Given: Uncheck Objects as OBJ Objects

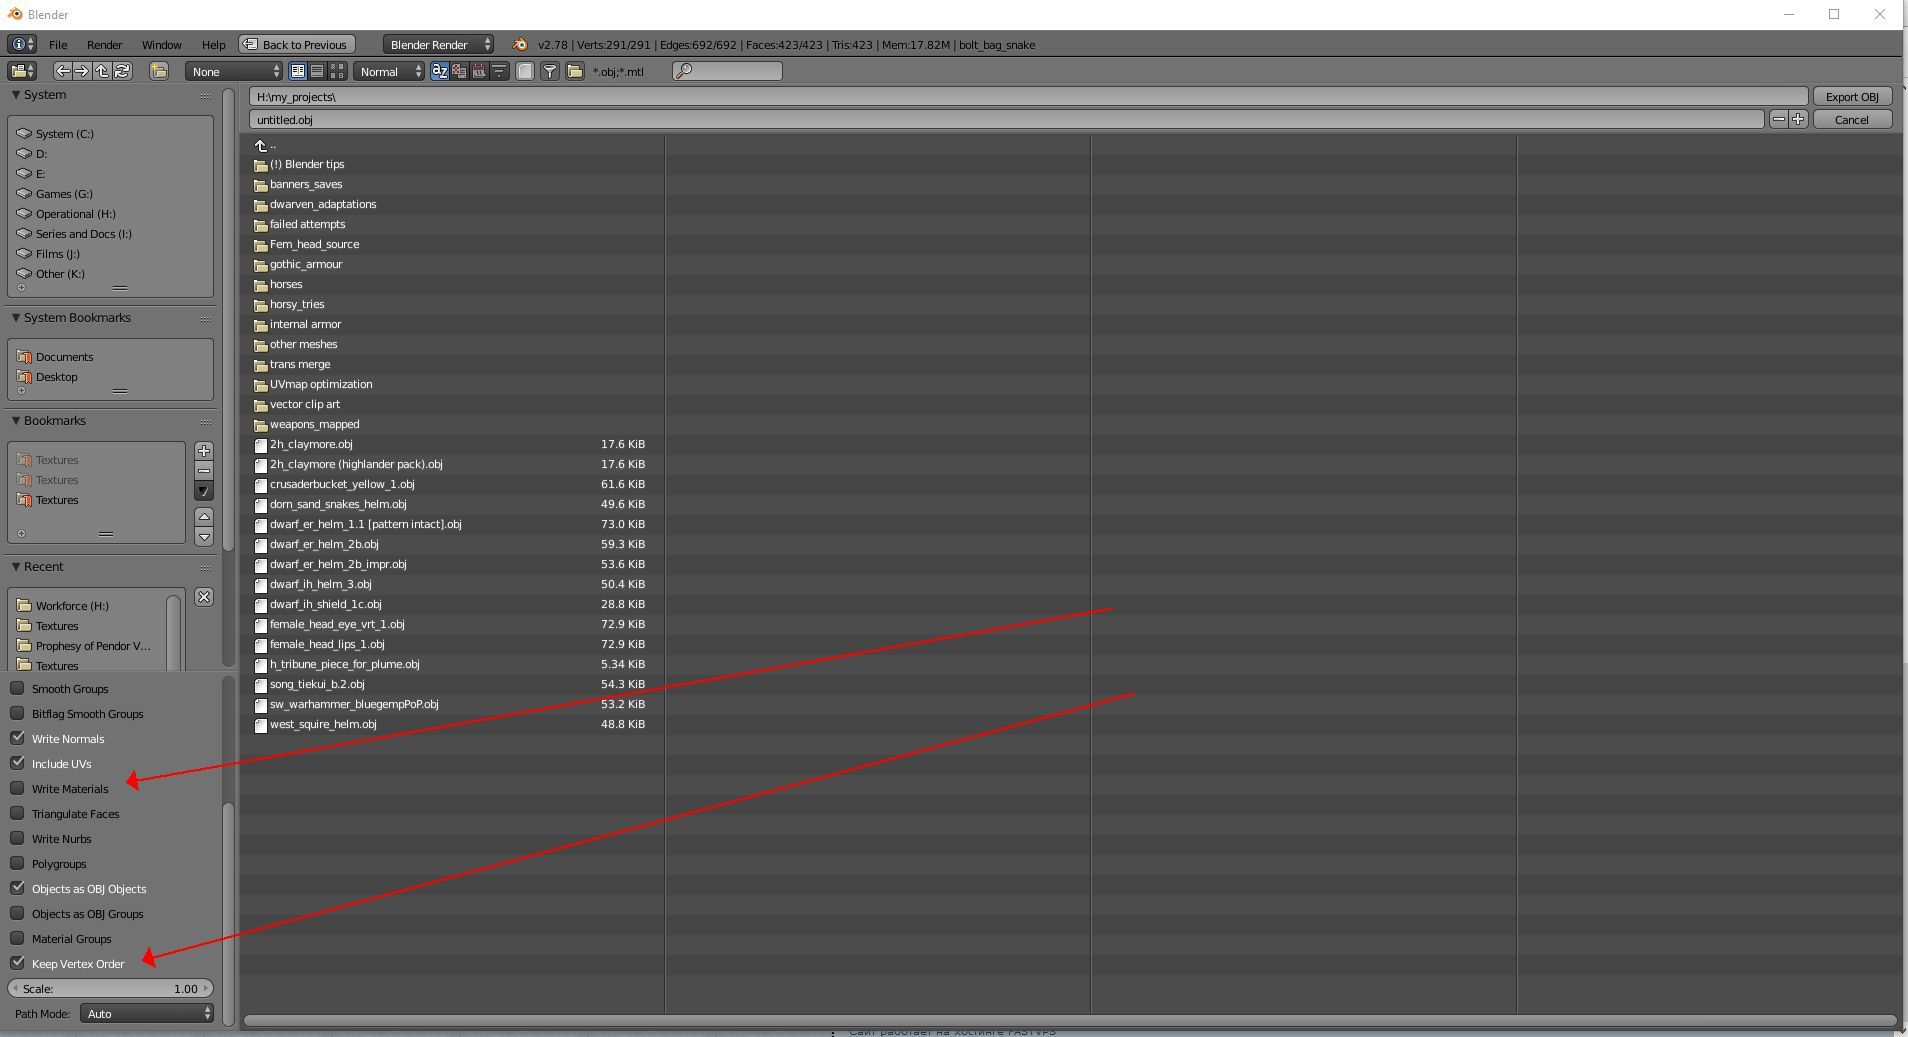Looking at the screenshot, I should tap(17, 888).
